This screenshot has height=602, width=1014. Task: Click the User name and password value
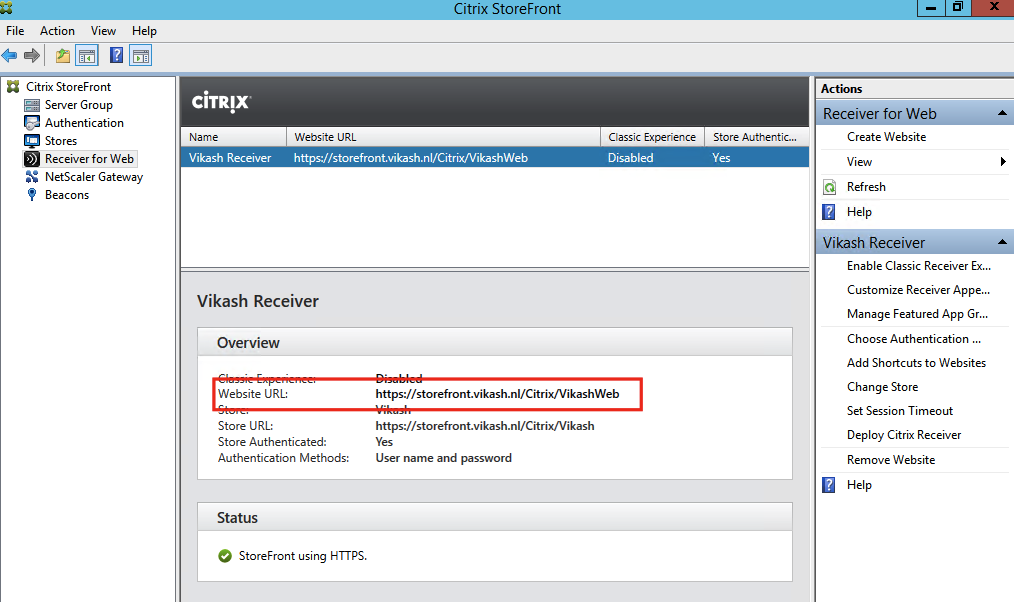[x=444, y=458]
